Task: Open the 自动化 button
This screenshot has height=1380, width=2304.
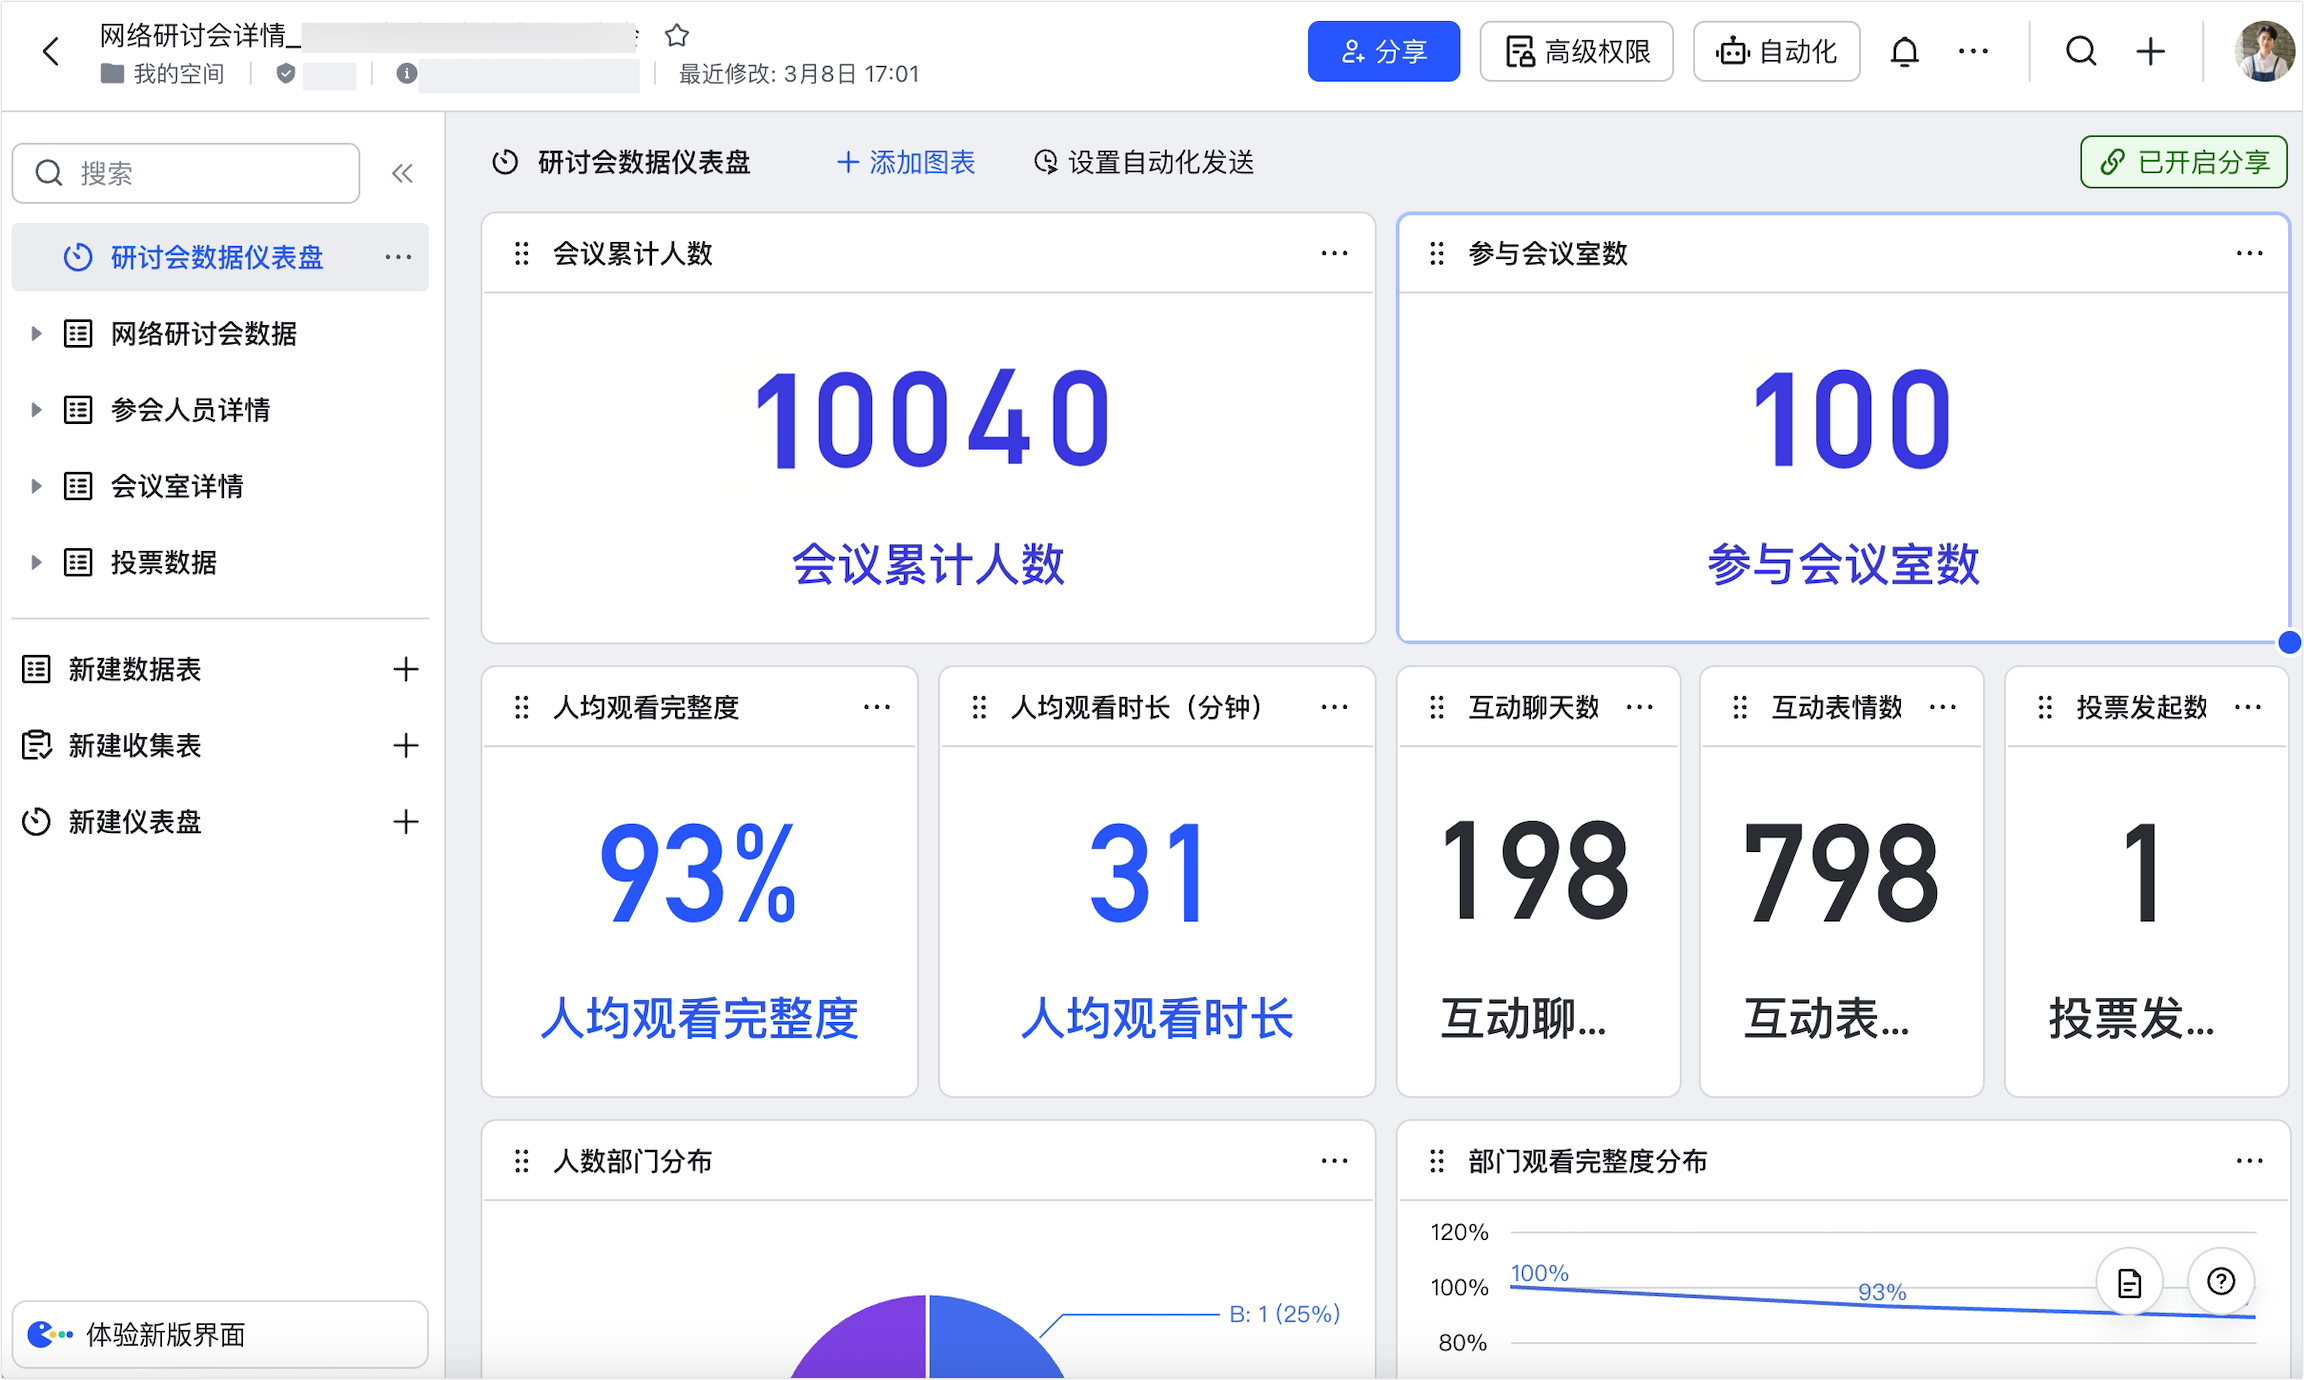Action: tap(1777, 51)
